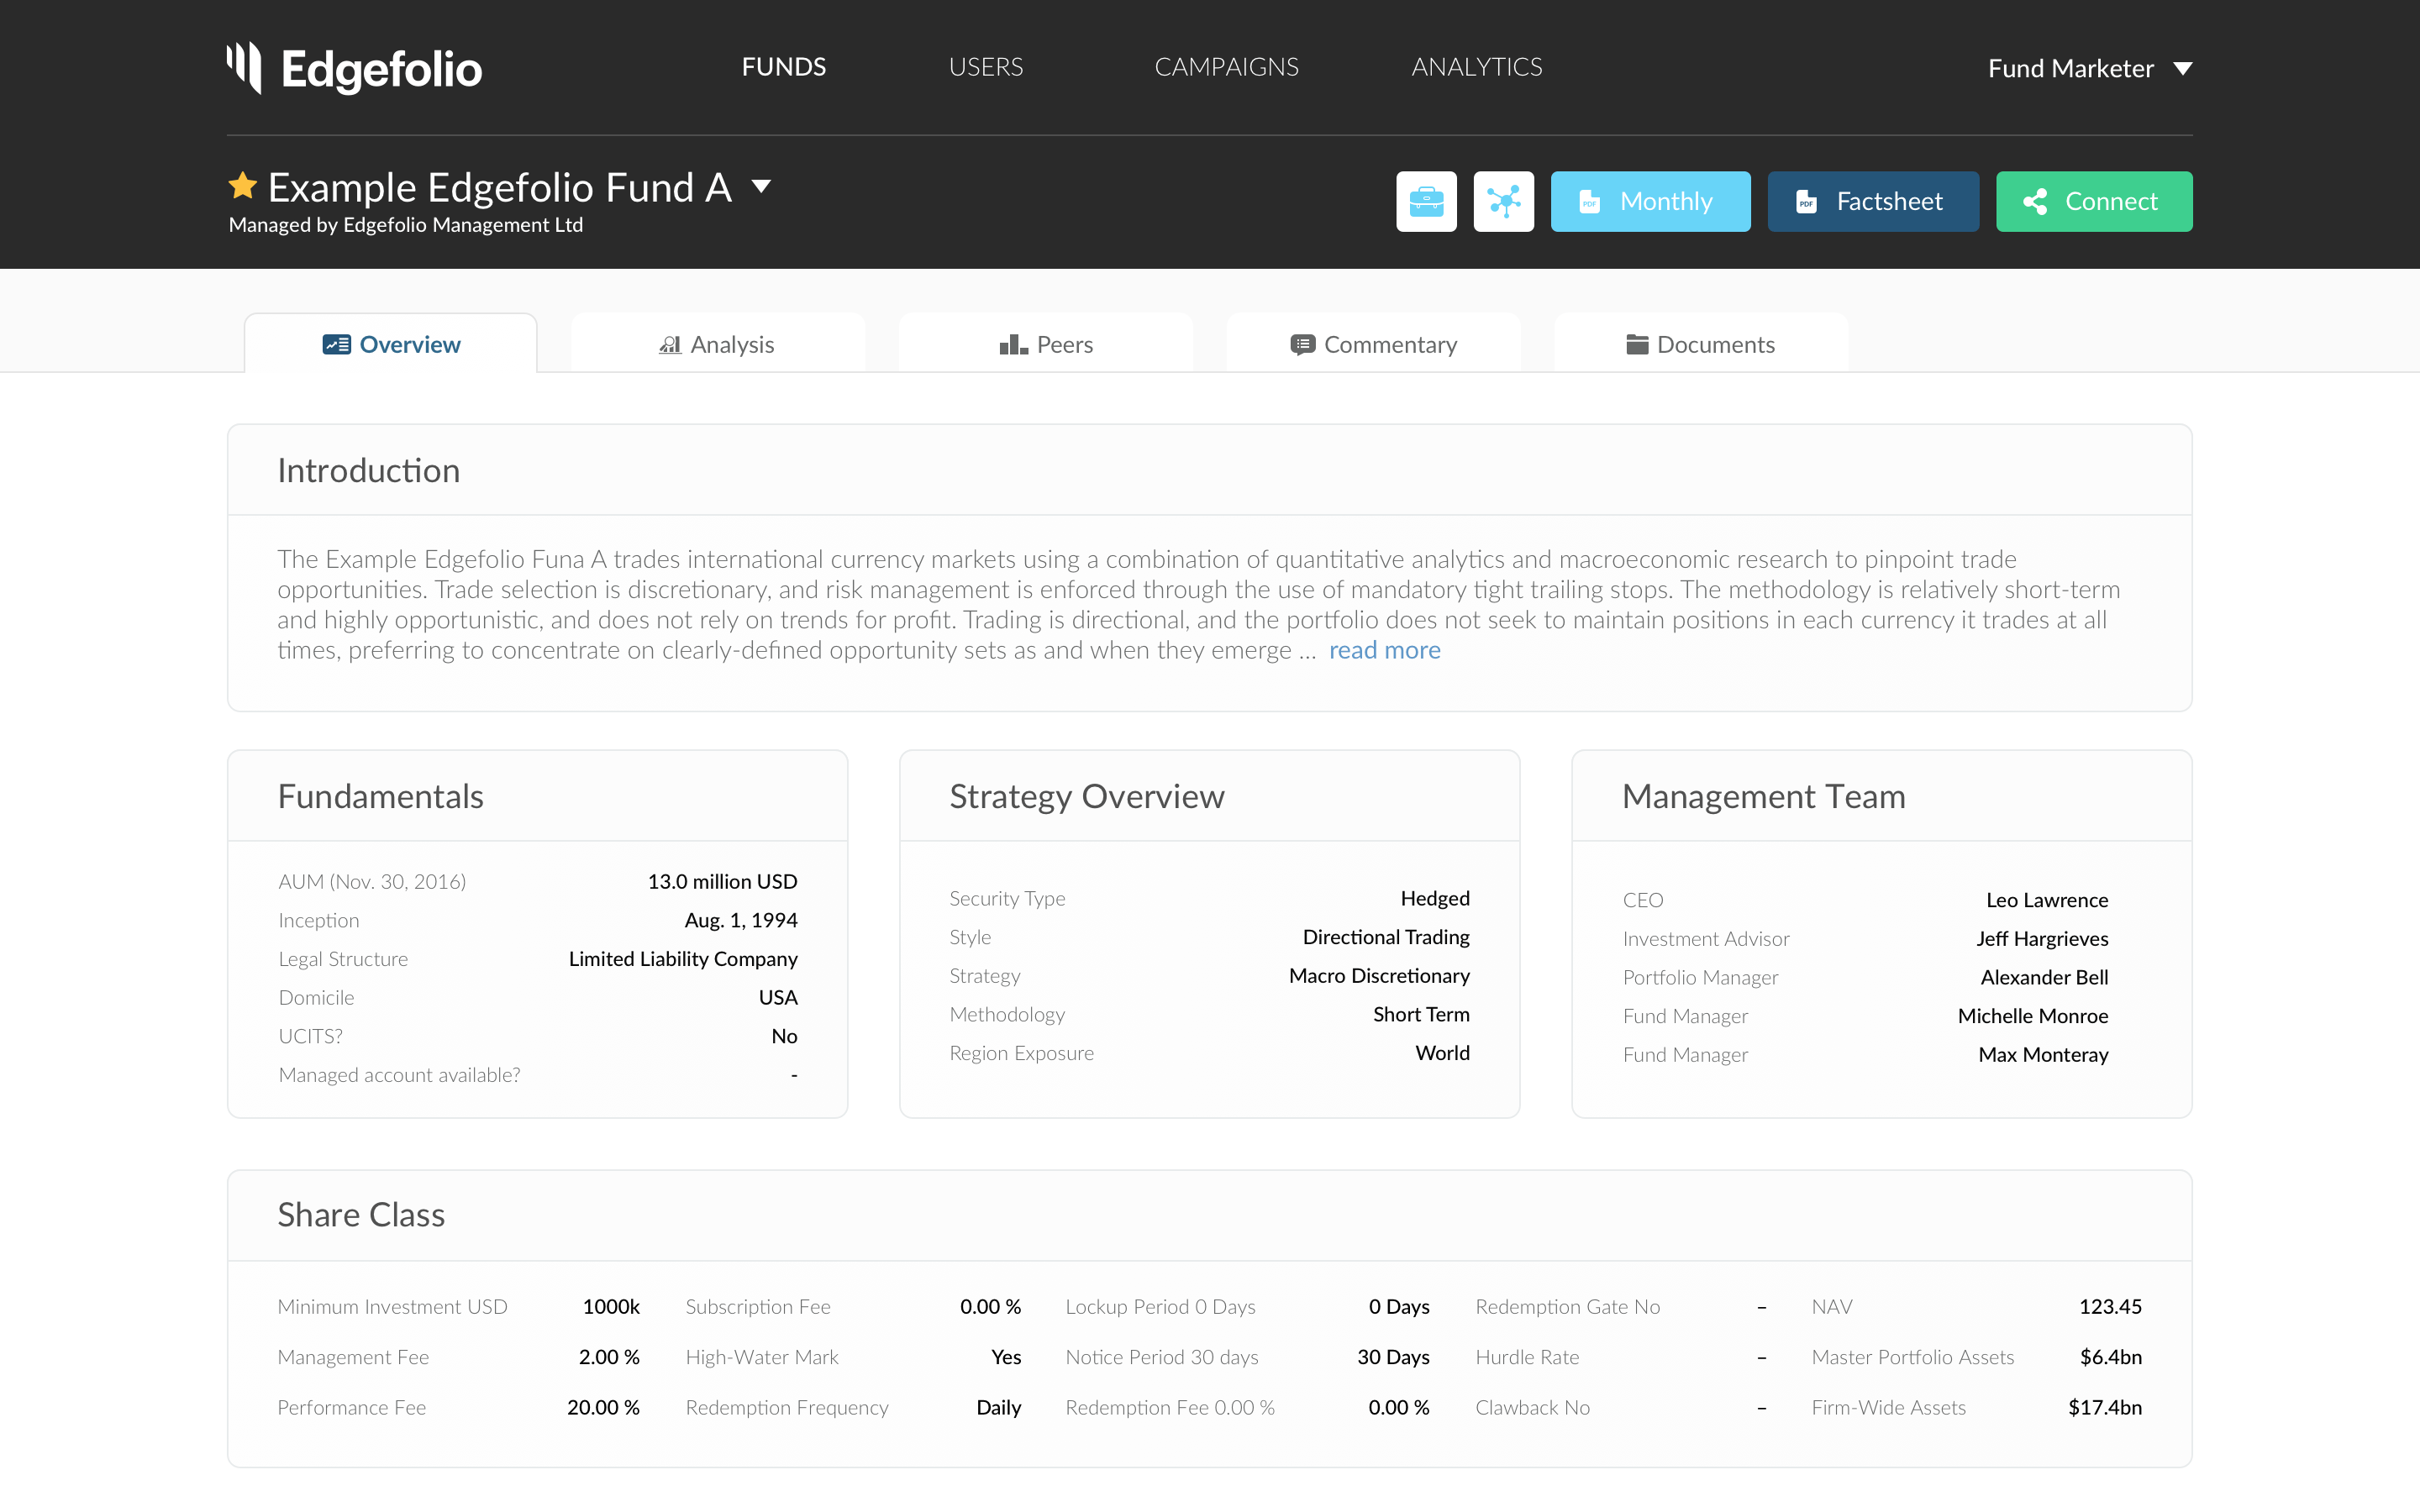Click the Fund Marketer account label
This screenshot has width=2420, height=1512.
coord(2070,69)
